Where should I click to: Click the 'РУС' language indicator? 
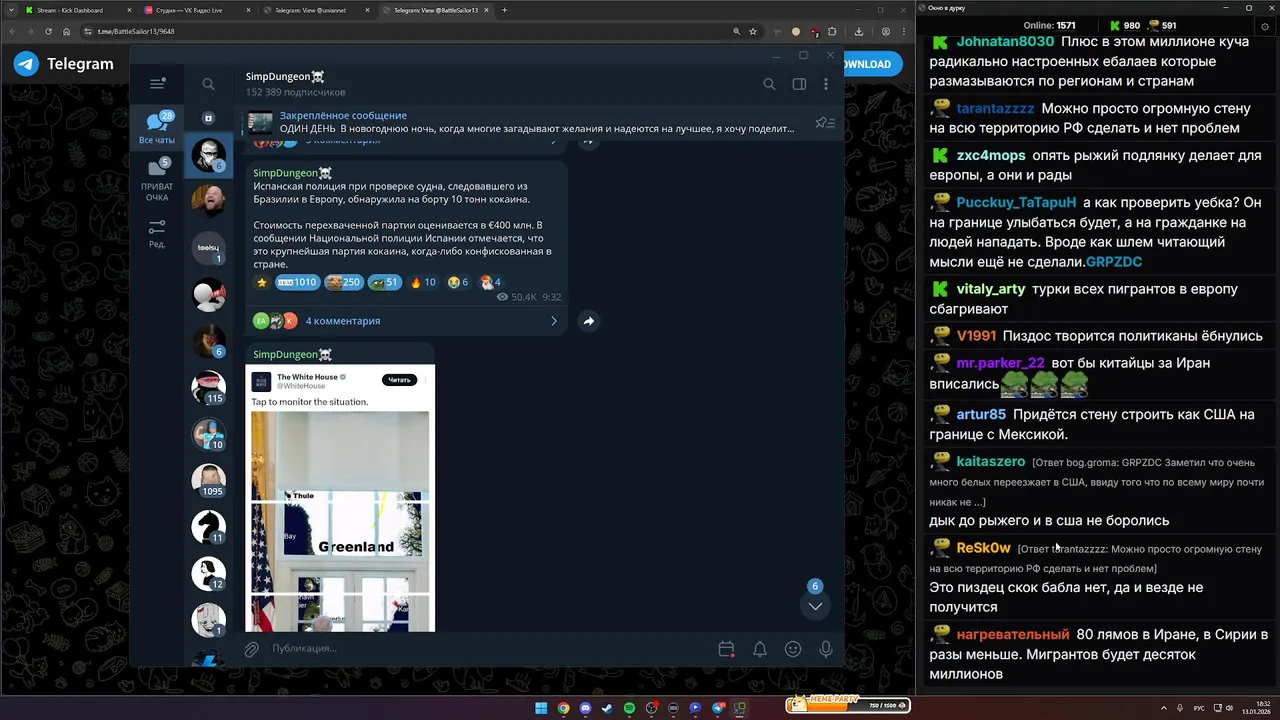pos(1199,708)
